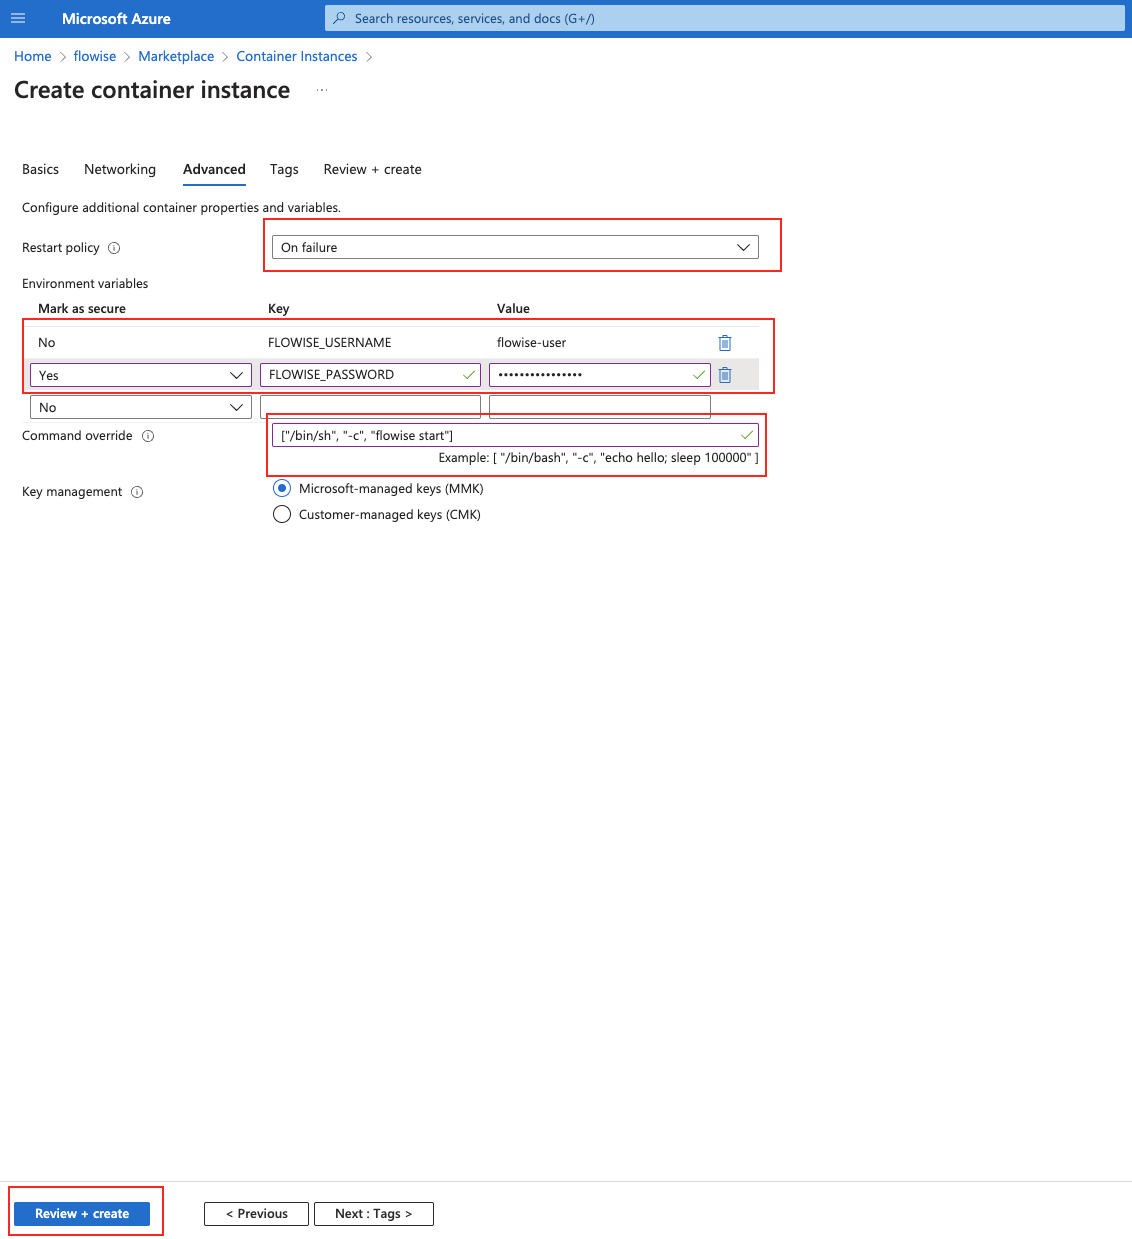Go to the Basics tab
This screenshot has width=1132, height=1239.
tap(40, 169)
